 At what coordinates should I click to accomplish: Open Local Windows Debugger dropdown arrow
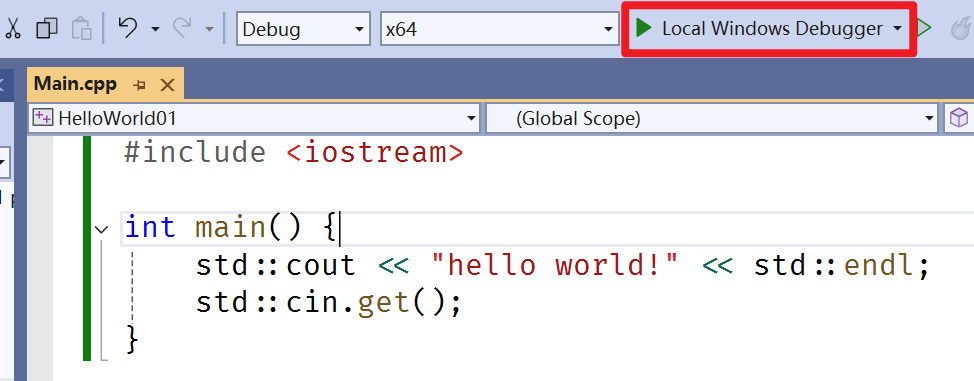[x=897, y=29]
